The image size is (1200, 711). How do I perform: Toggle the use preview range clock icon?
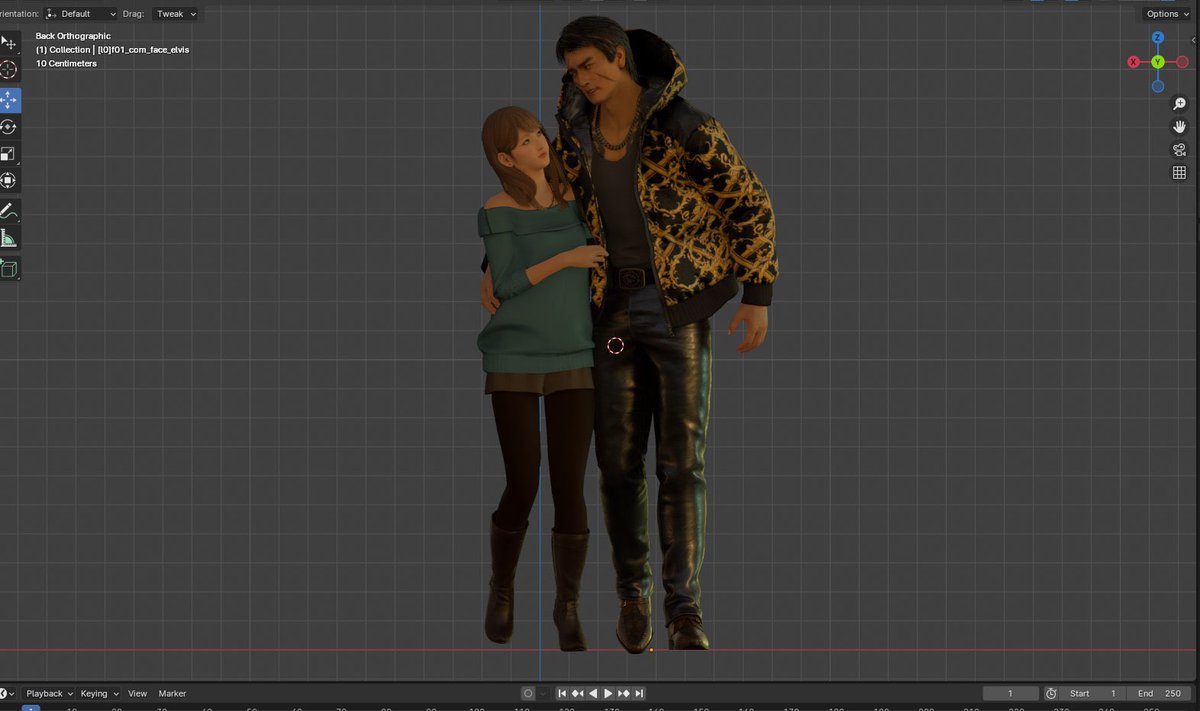point(1051,693)
